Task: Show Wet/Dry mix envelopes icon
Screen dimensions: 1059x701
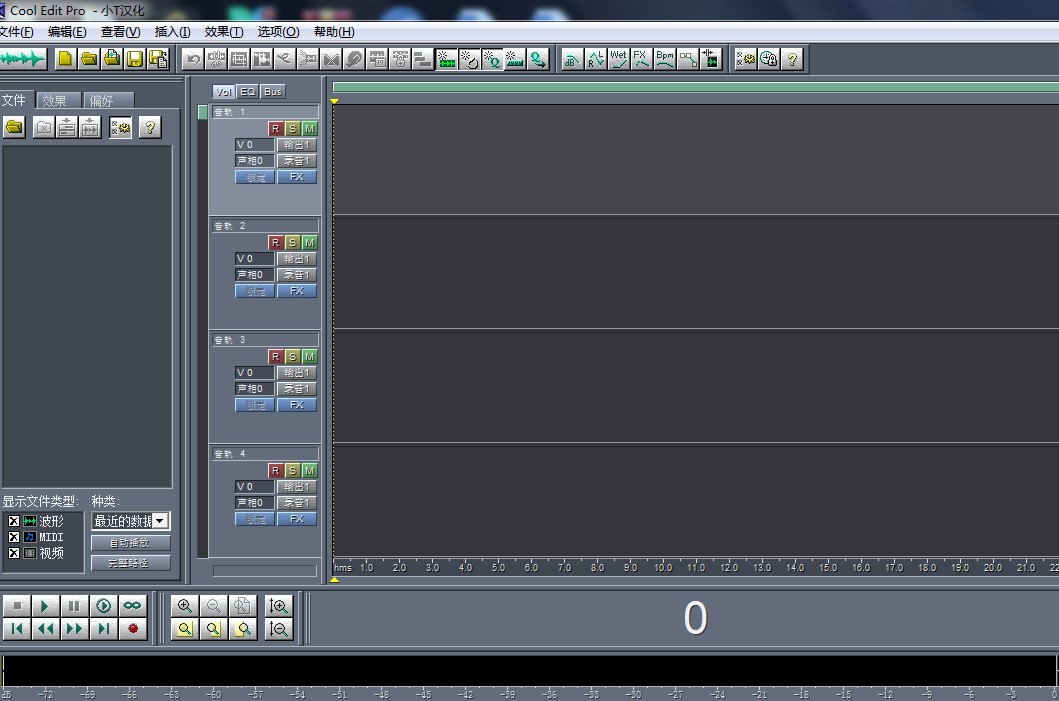Action: (x=618, y=59)
